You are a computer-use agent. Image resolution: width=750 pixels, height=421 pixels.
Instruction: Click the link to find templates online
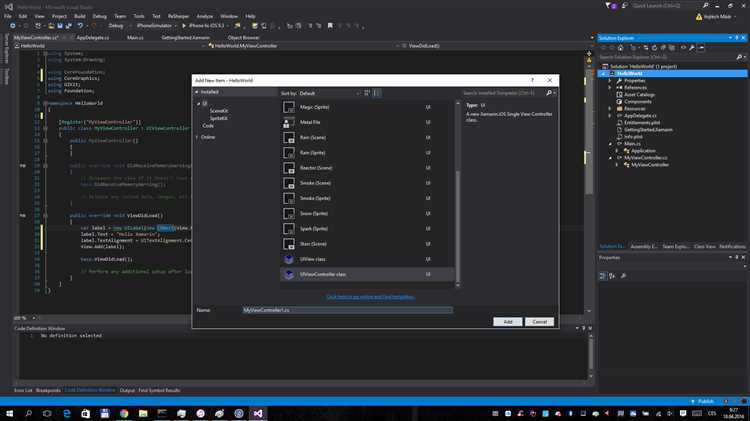tap(369, 297)
